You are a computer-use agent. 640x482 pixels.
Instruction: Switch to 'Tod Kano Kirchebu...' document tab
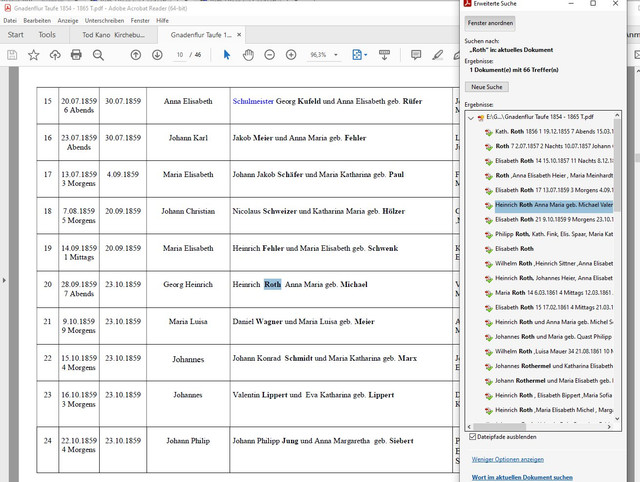click(x=113, y=35)
